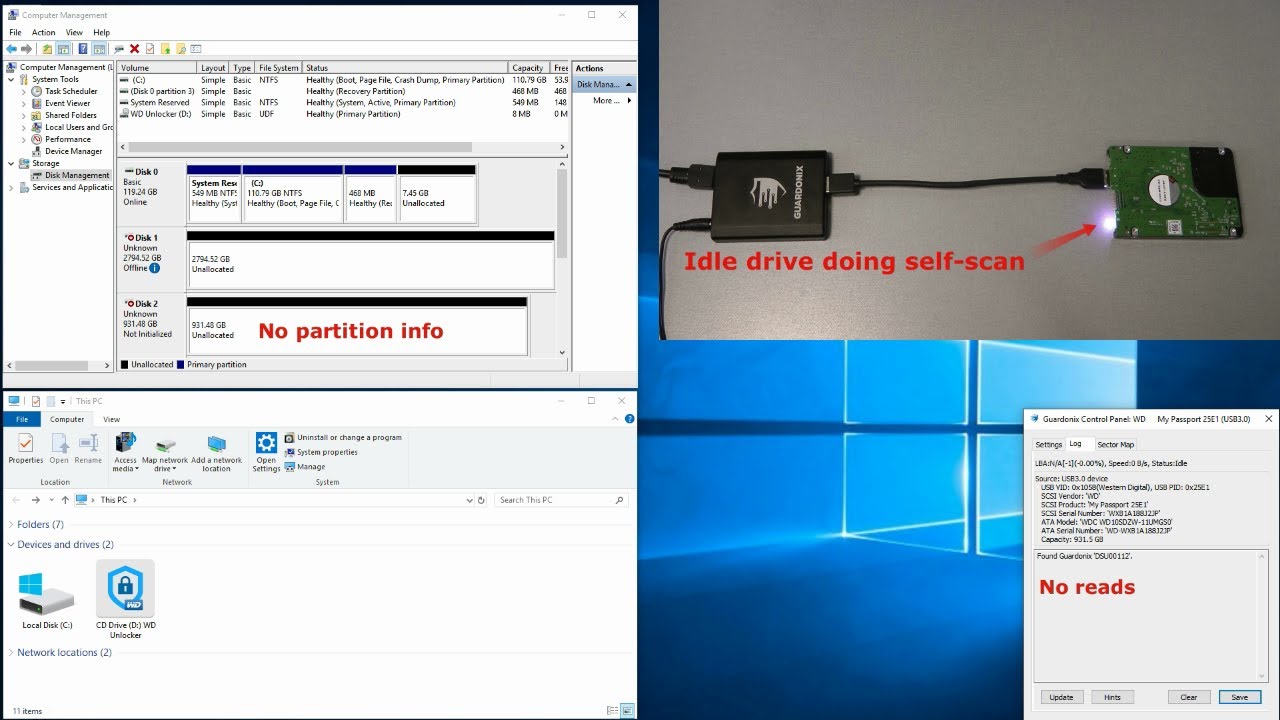Click Uninstall or change a program

click(343, 437)
